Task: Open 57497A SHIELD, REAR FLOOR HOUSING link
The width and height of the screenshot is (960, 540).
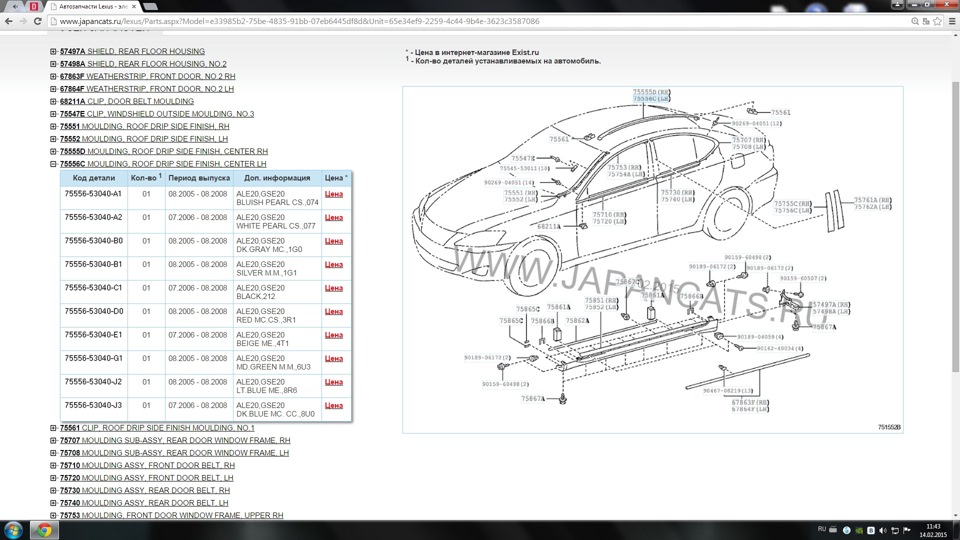Action: click(132, 51)
